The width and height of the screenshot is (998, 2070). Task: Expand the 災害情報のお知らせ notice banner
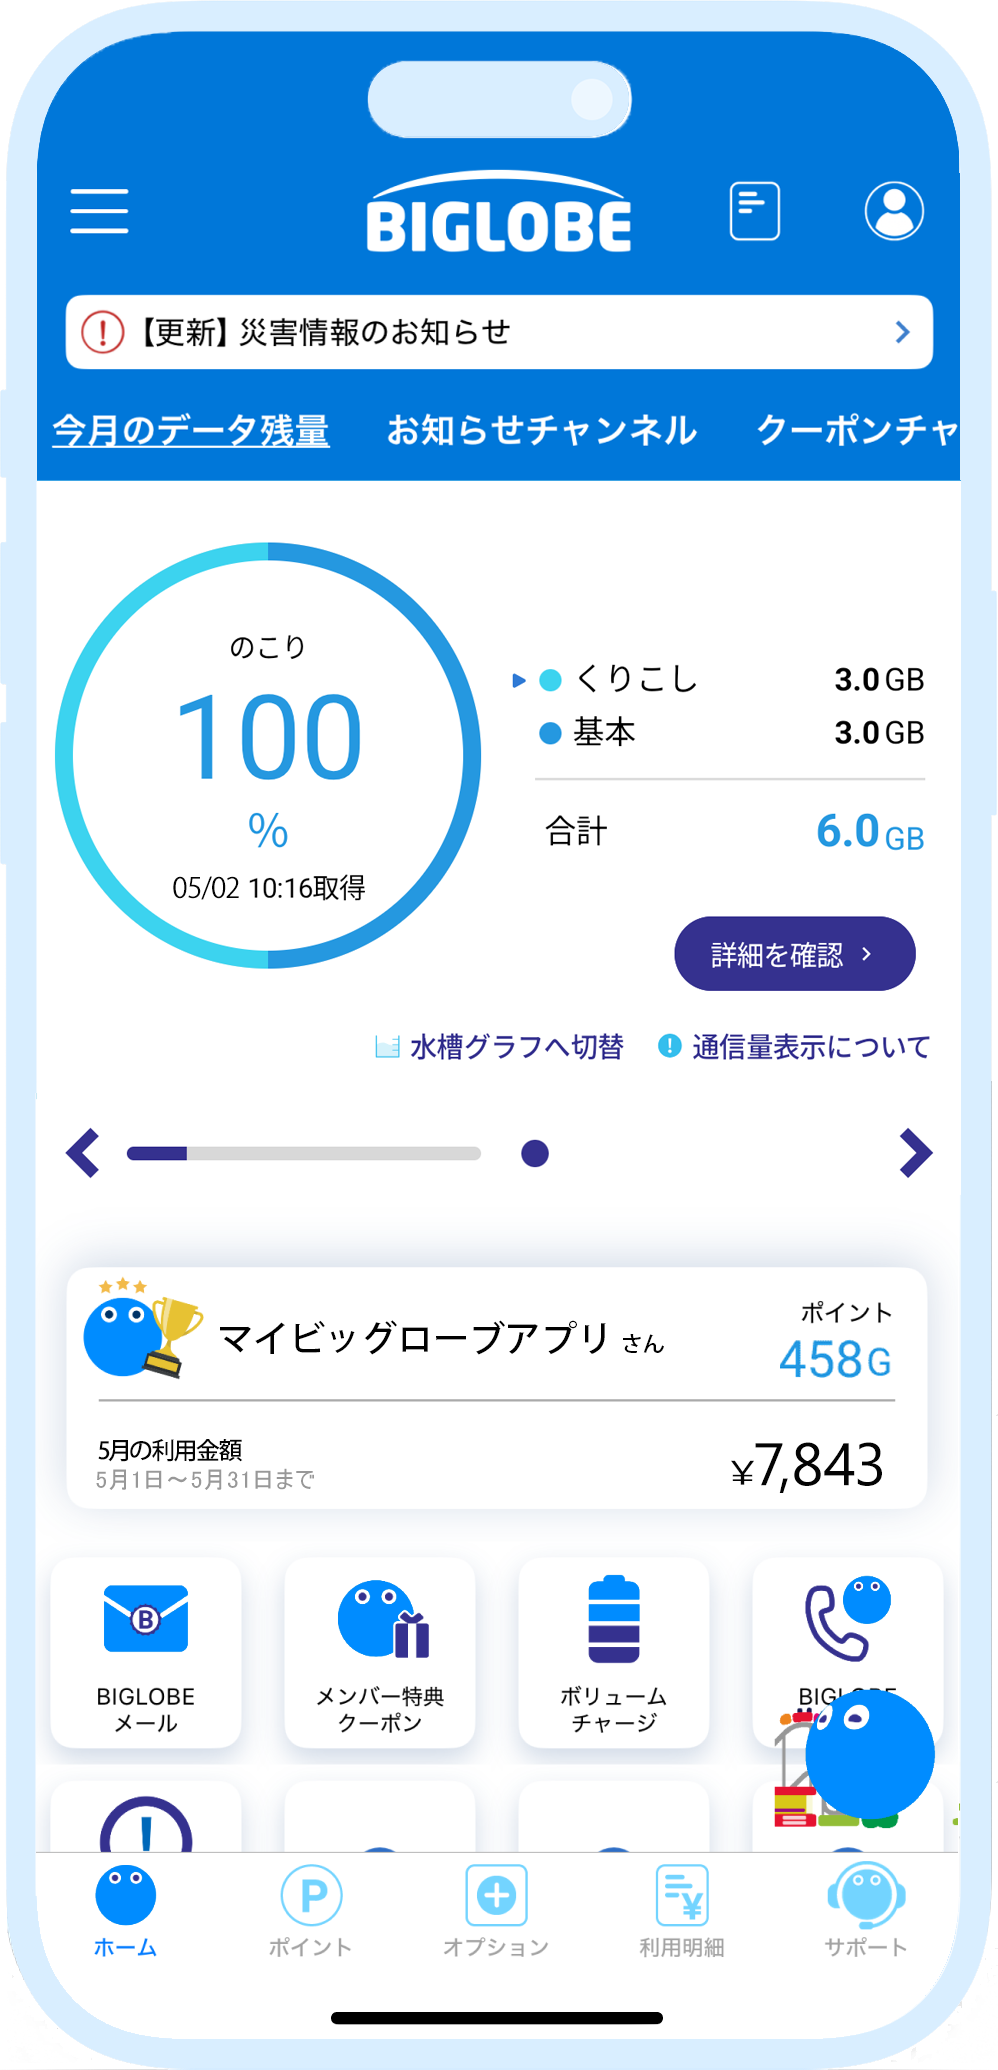[x=499, y=332]
